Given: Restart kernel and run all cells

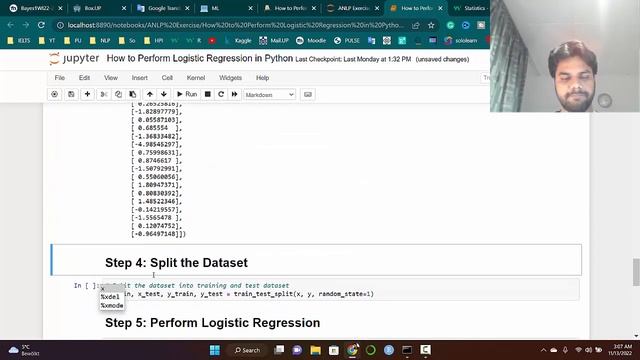Looking at the screenshot, I should [x=234, y=94].
